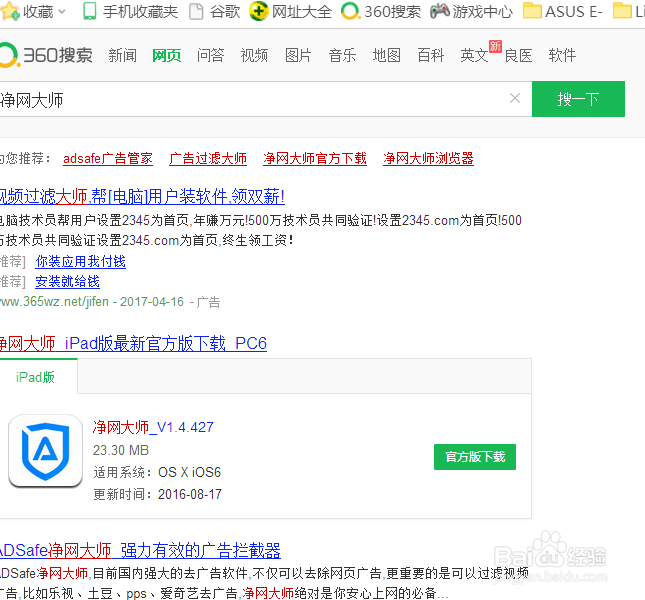Clear the search box with X

pos(515,98)
